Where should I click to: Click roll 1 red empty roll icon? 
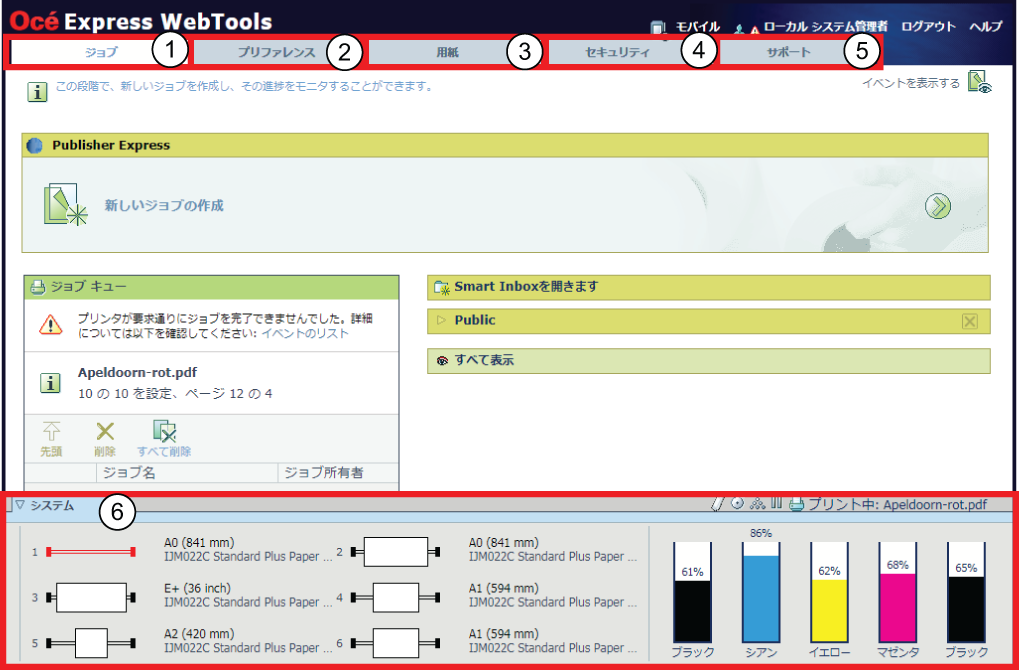click(91, 552)
